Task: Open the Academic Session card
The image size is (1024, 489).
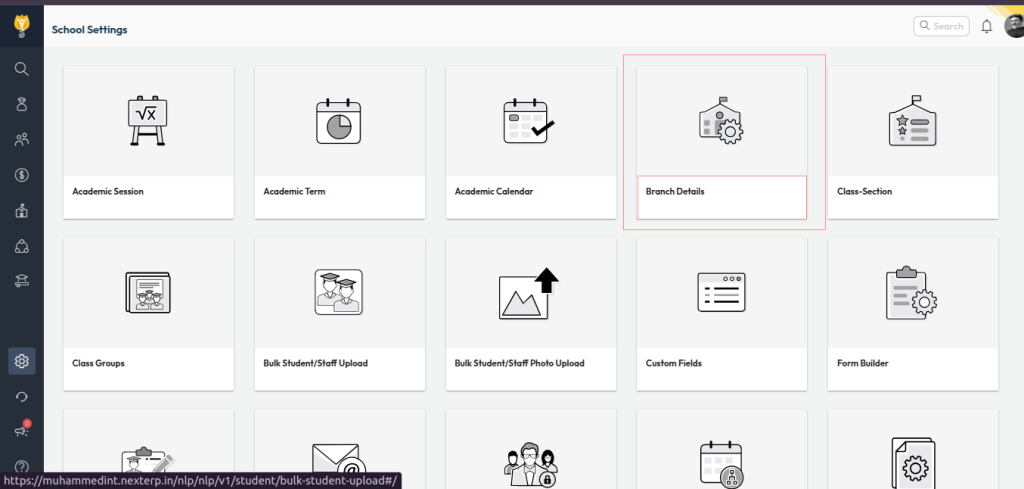Action: (x=148, y=142)
